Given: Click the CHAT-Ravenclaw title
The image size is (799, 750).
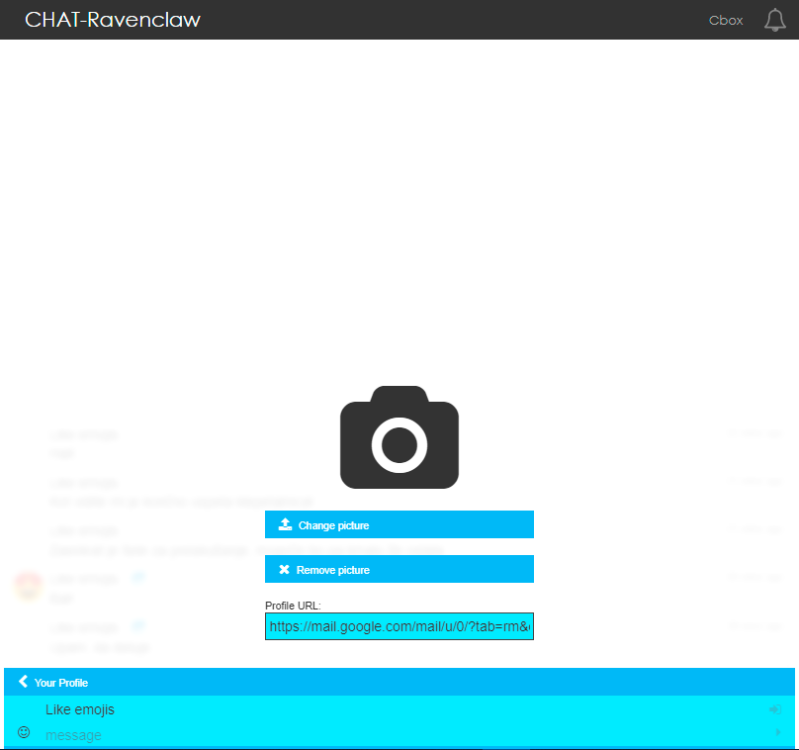Looking at the screenshot, I should [113, 20].
